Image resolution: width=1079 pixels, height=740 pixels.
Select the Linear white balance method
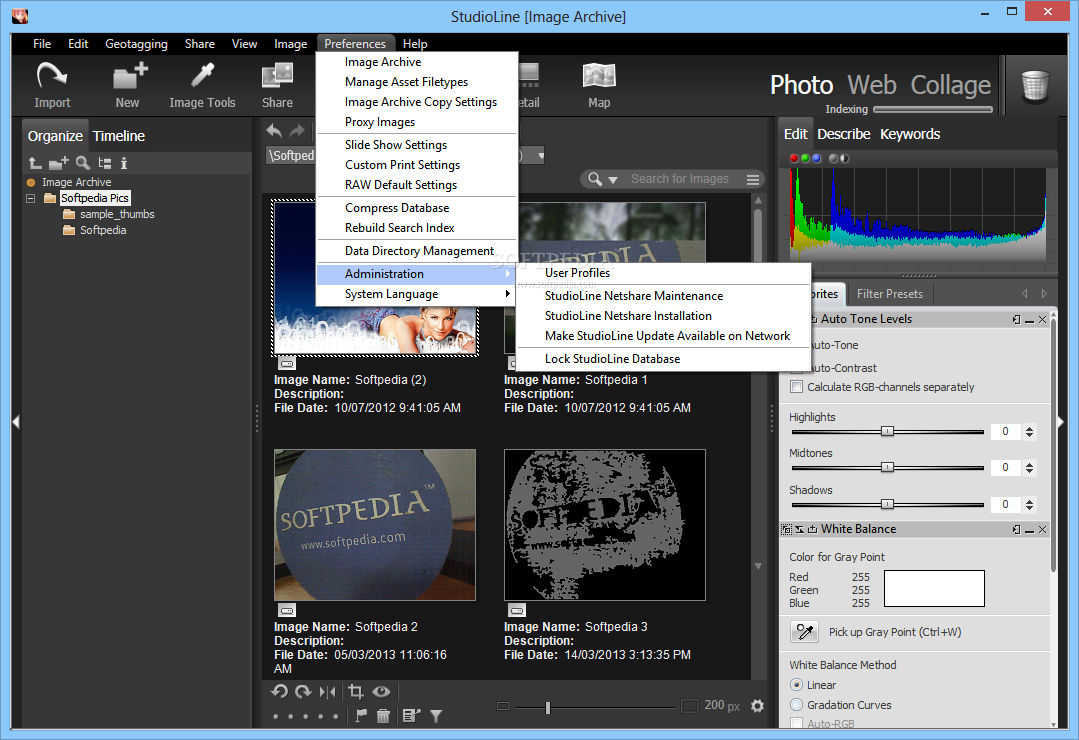pos(796,685)
